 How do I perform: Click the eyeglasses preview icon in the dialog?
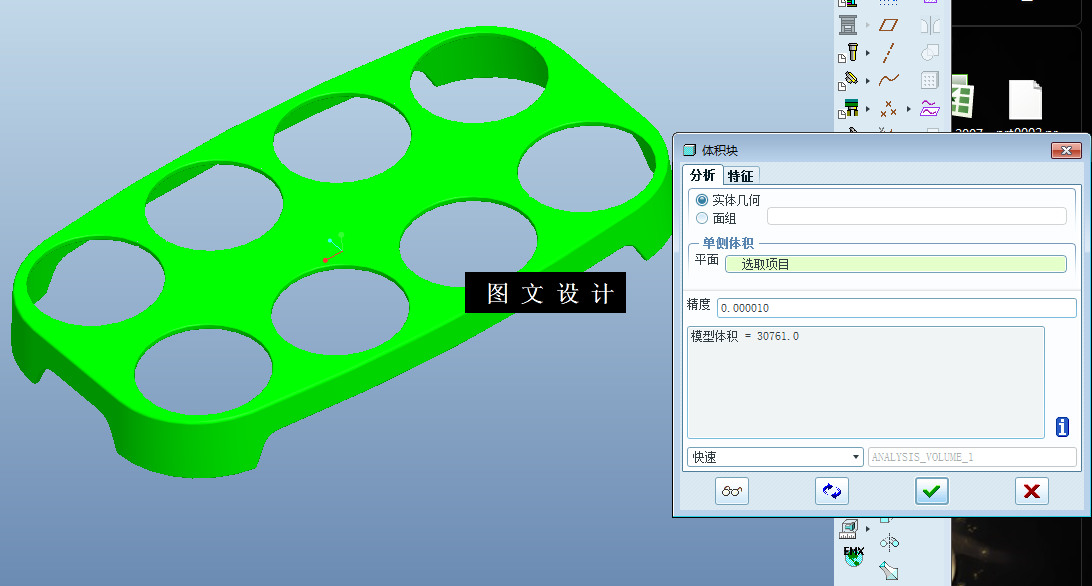click(x=731, y=491)
